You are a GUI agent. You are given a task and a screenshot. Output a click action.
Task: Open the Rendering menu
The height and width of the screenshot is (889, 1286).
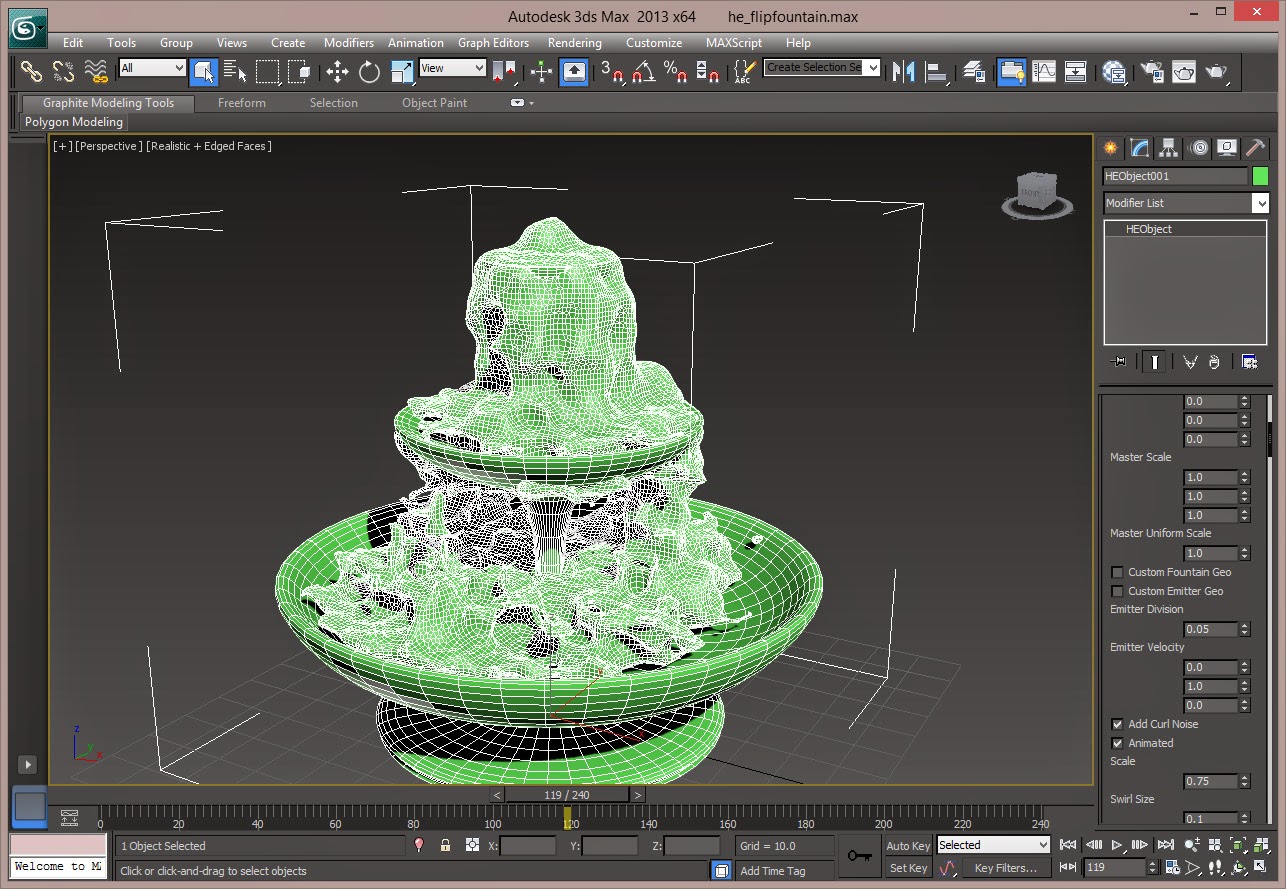[575, 43]
